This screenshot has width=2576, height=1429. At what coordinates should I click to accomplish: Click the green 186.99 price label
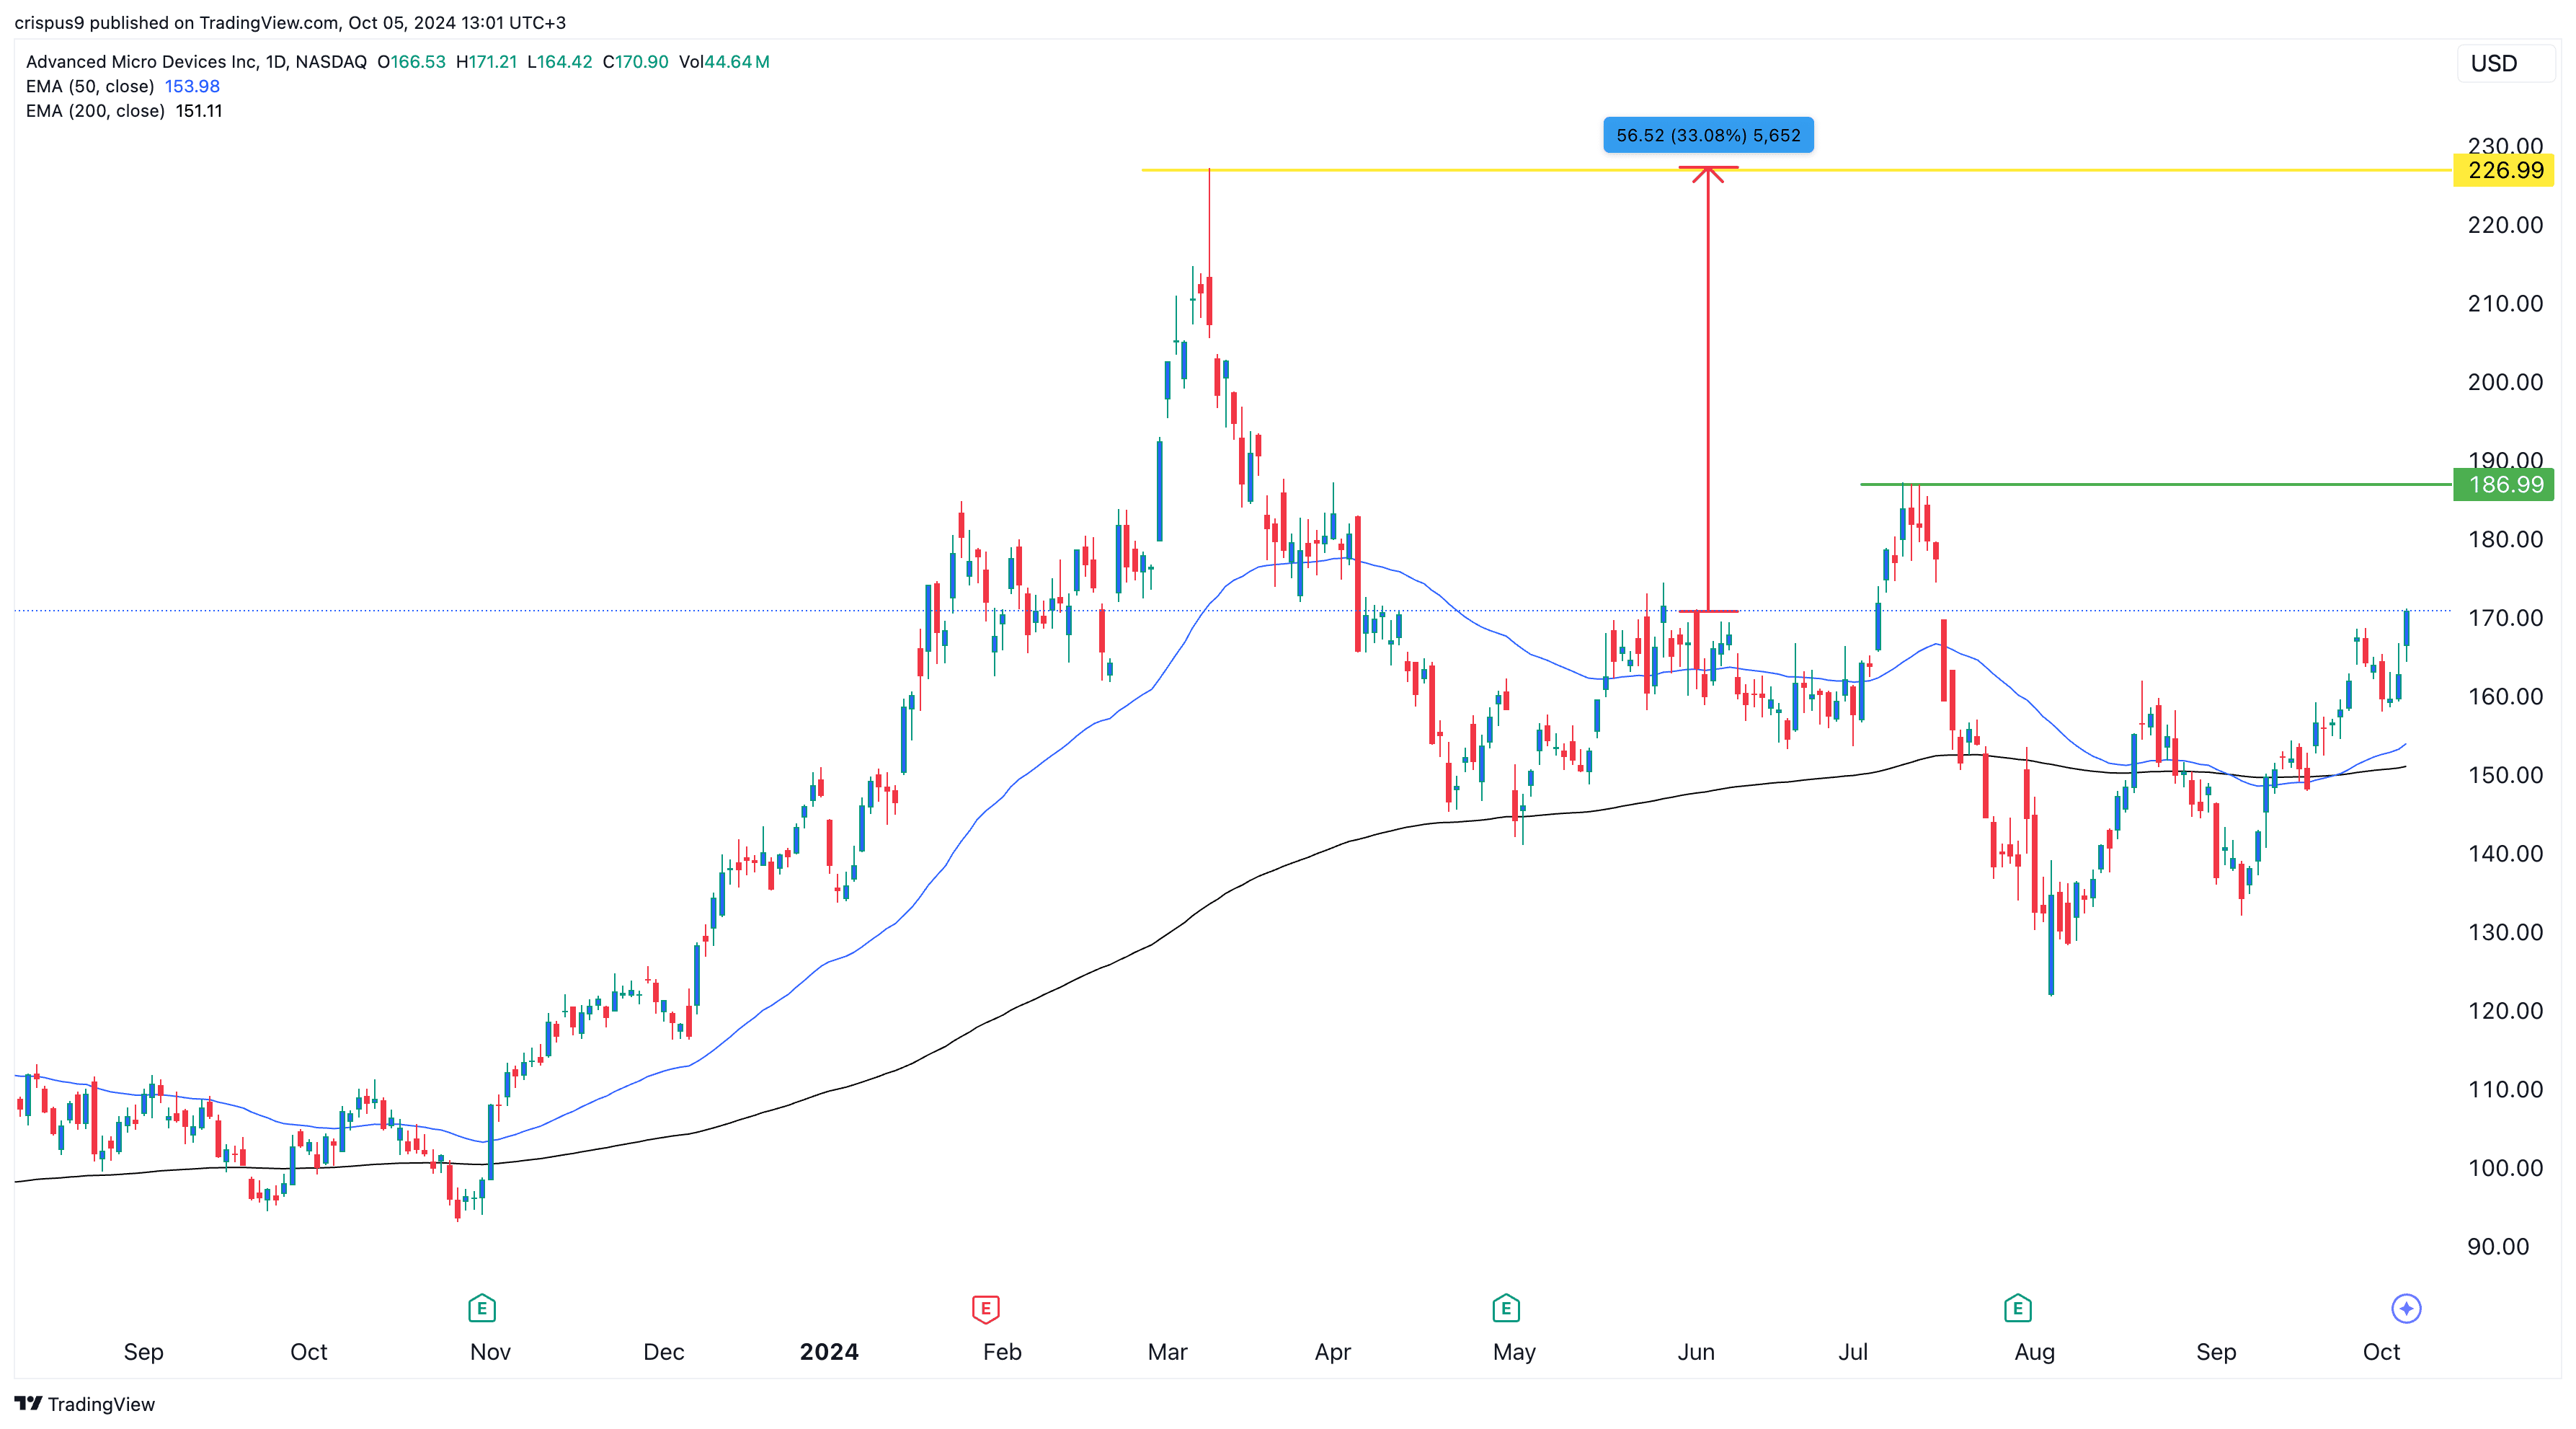click(x=2505, y=484)
